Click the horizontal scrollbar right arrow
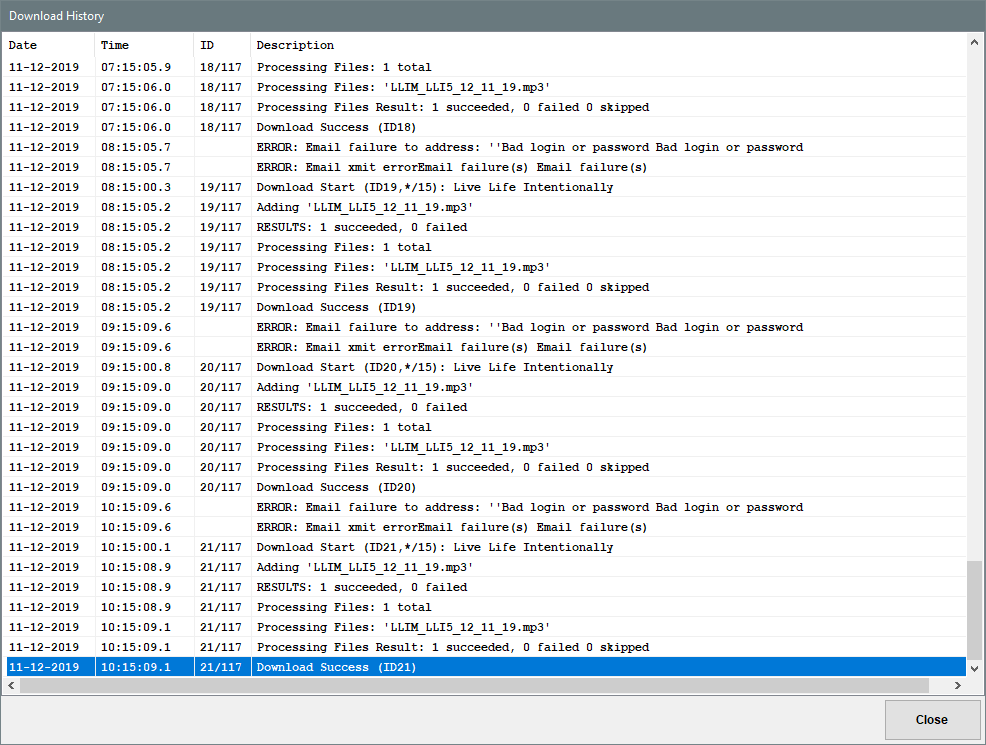Viewport: 986px width, 745px height. (x=958, y=686)
